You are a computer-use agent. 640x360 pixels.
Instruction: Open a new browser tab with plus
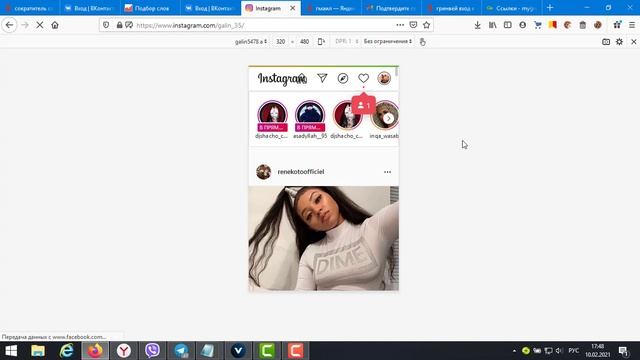point(550,8)
